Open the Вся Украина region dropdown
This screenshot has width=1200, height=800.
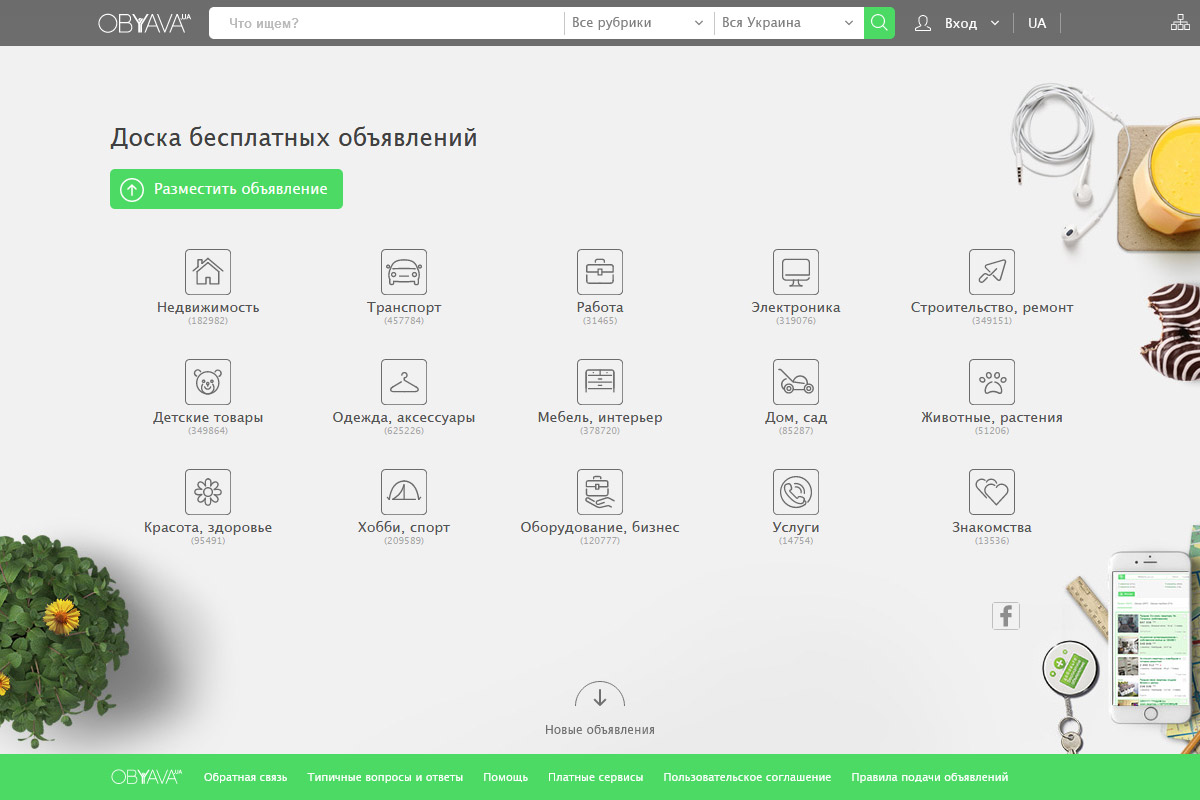[788, 23]
